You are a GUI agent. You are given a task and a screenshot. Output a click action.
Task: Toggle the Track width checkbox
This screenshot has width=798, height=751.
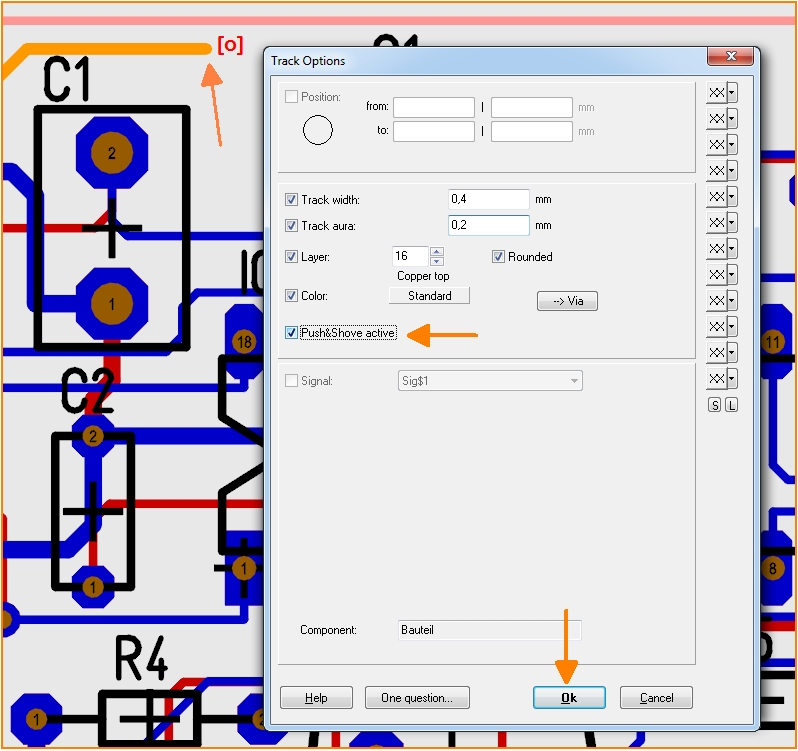click(292, 200)
